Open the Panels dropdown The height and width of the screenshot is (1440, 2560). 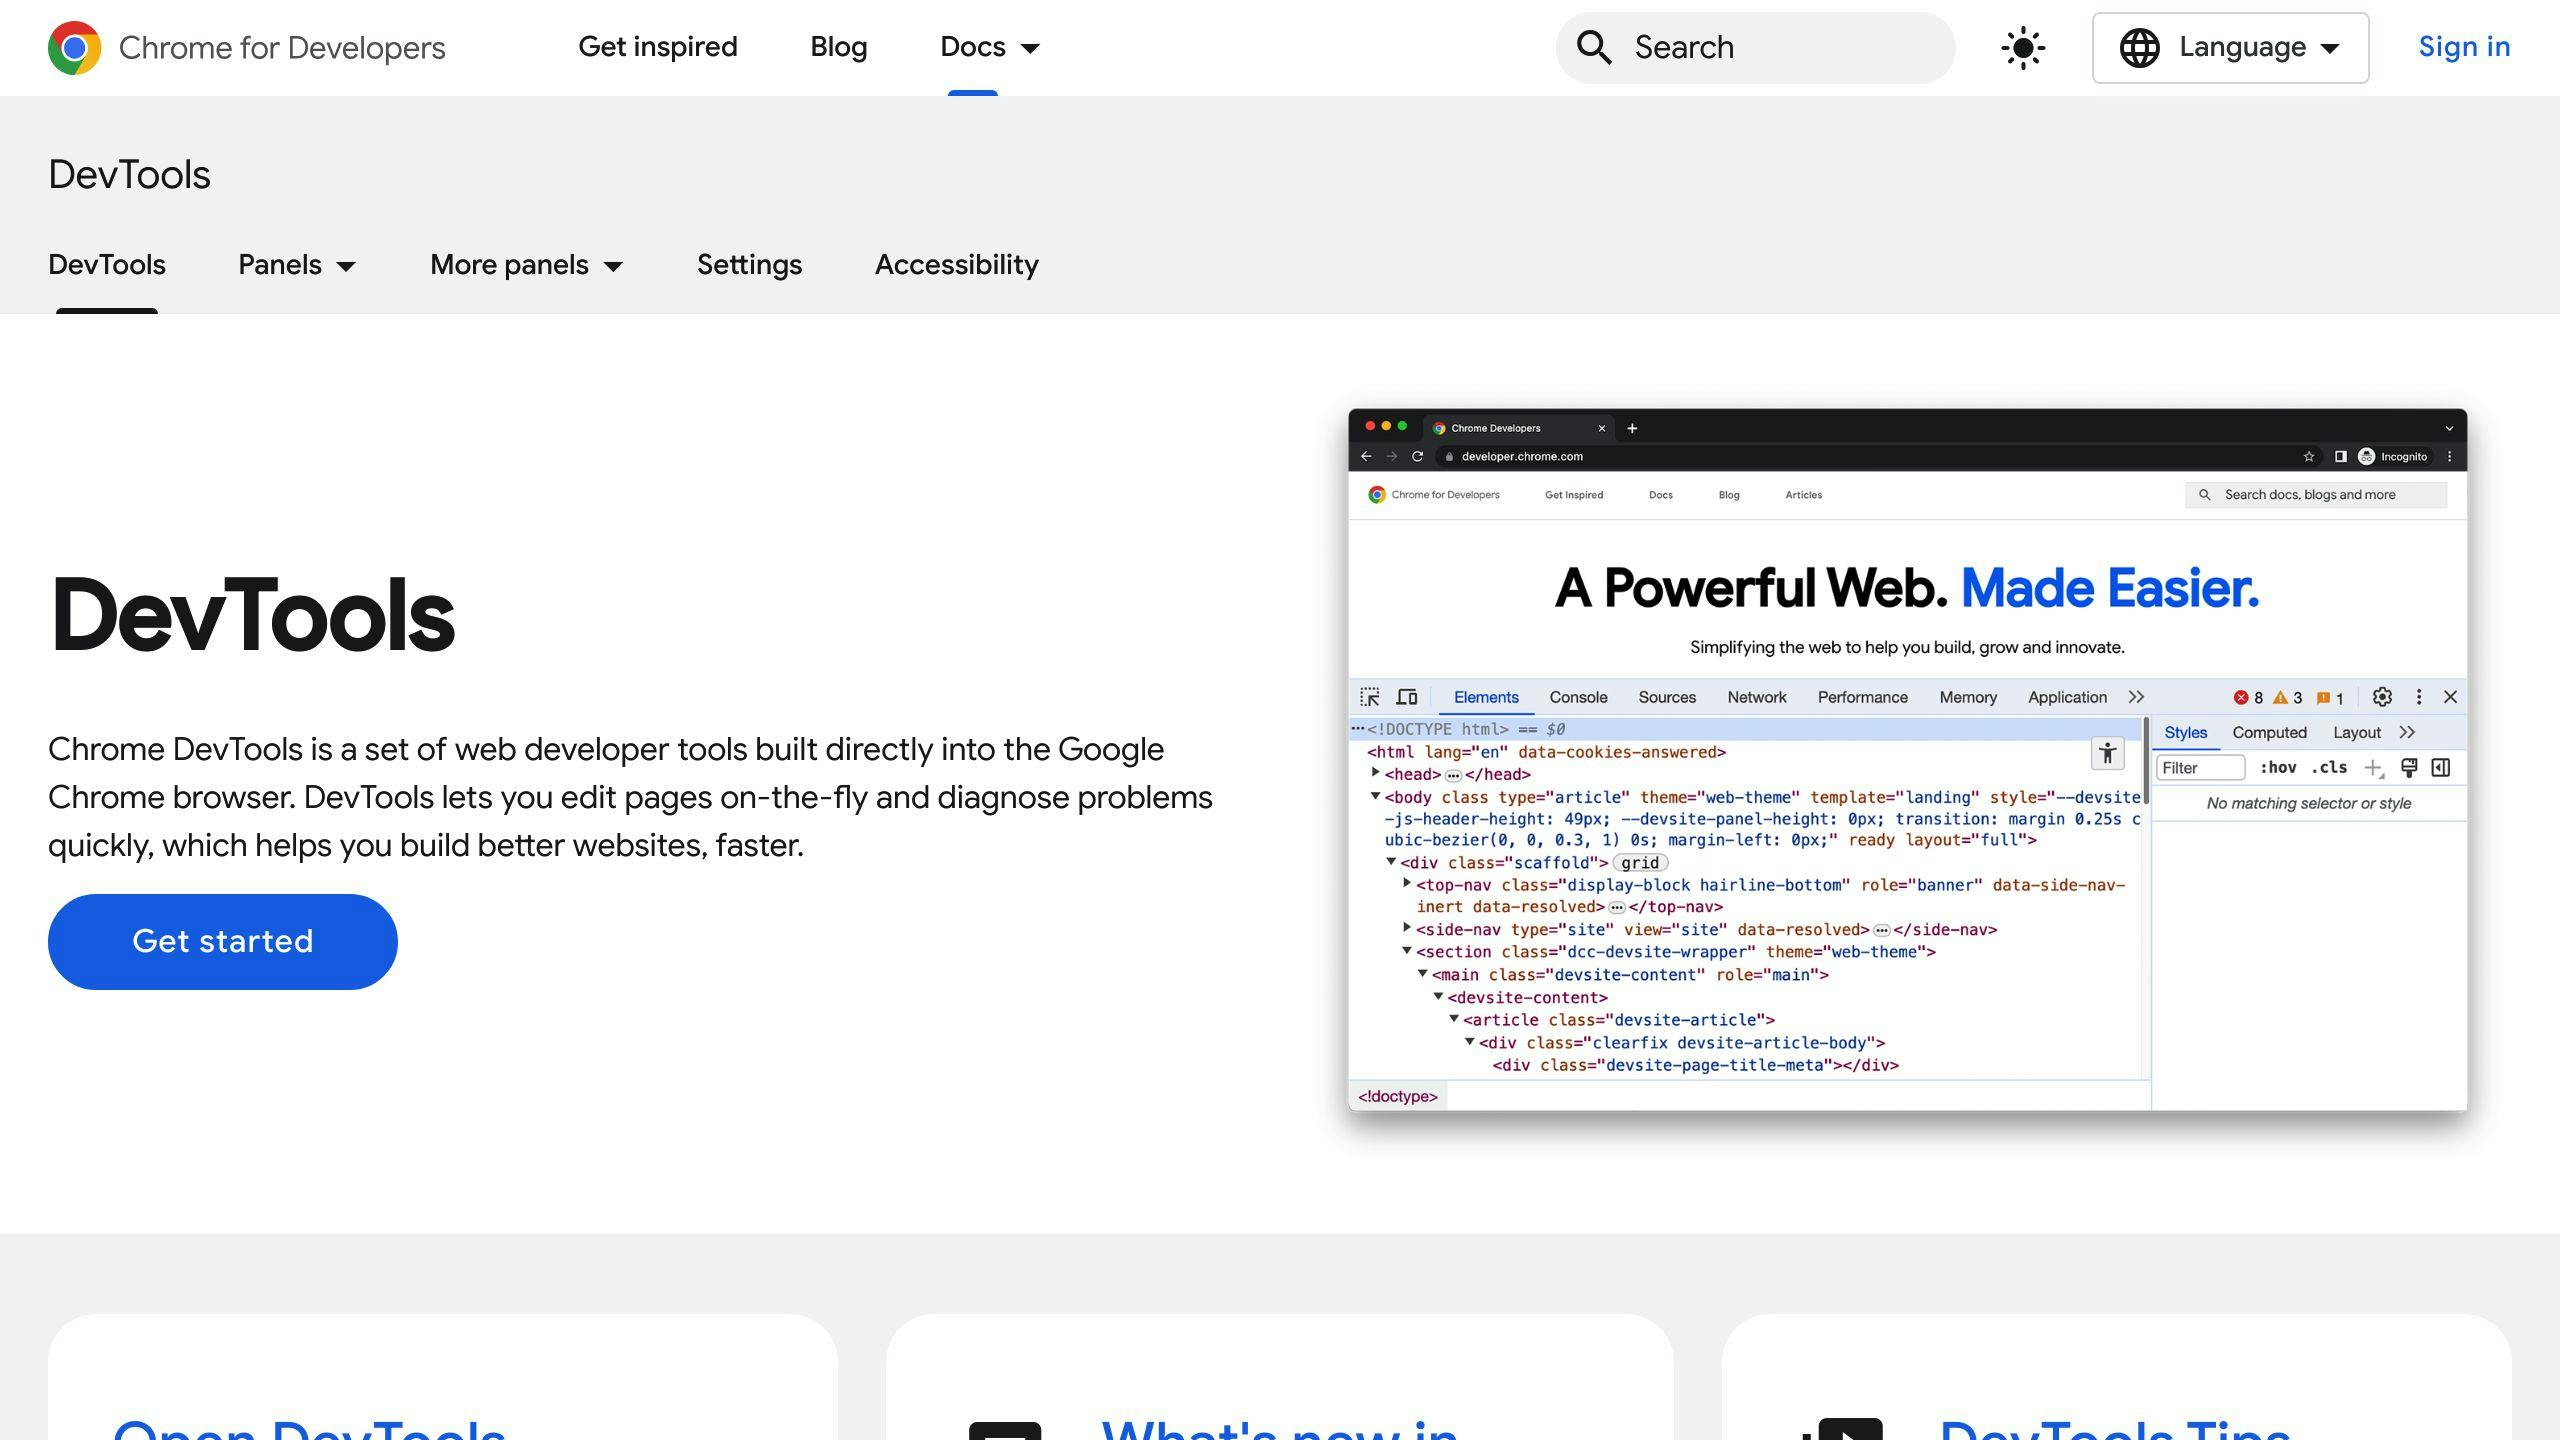click(x=297, y=265)
